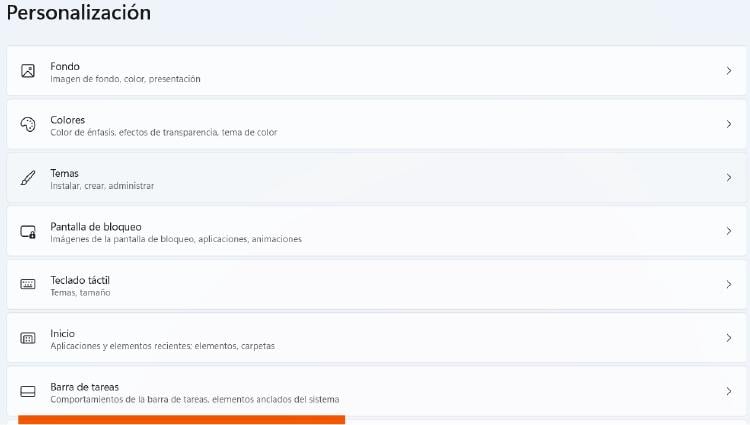Click the arrow at the Inicio row's end
750x425 pixels.
[x=728, y=338]
